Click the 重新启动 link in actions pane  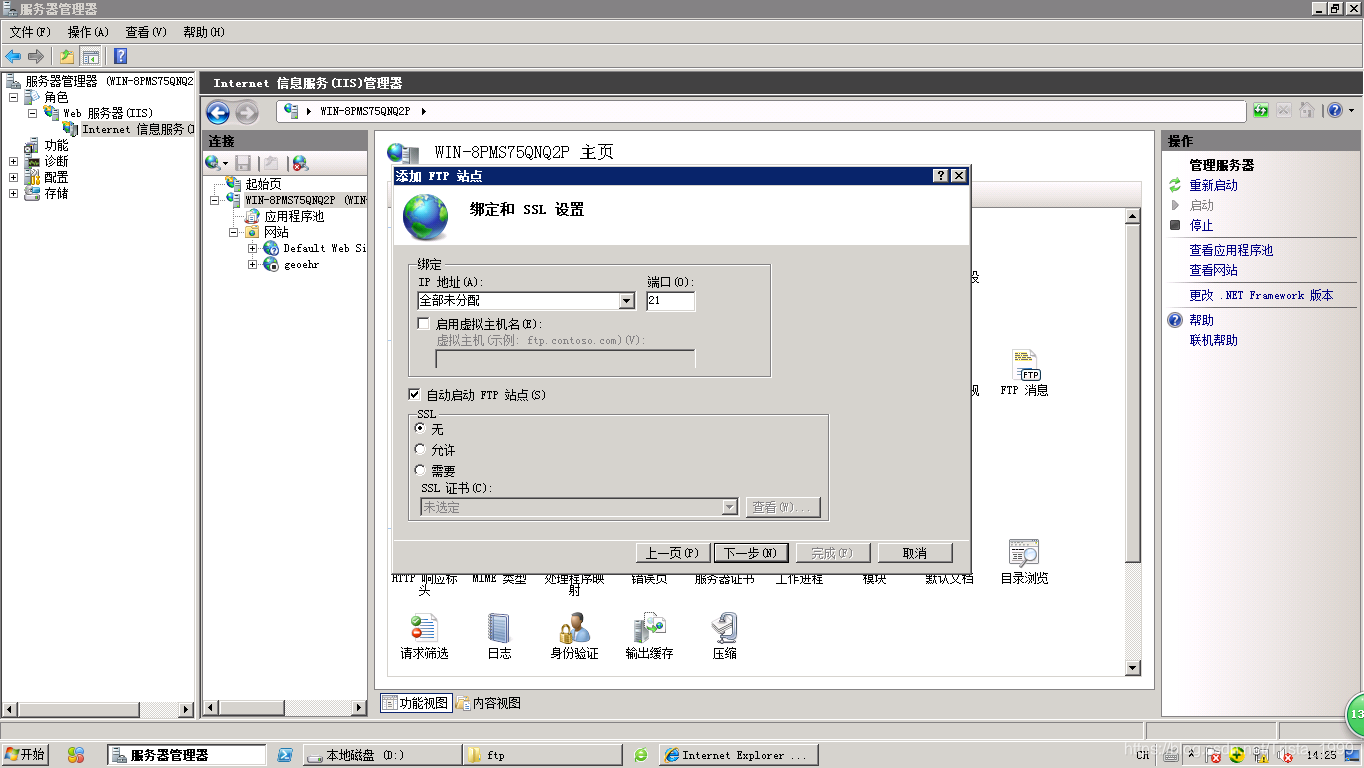(x=1213, y=185)
